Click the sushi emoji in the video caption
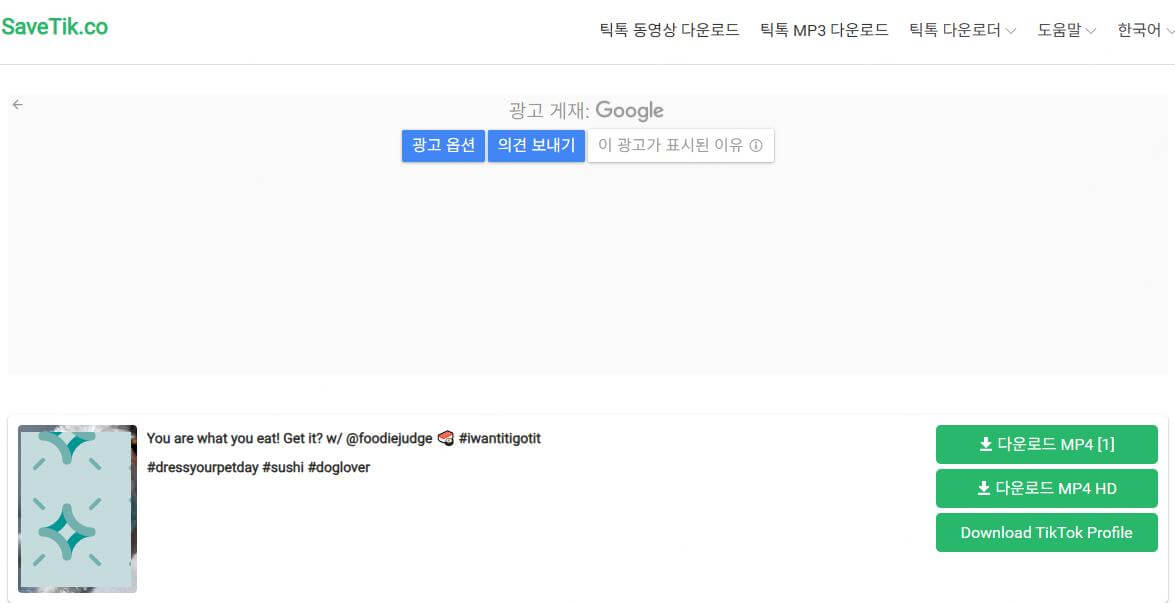 [x=446, y=439]
